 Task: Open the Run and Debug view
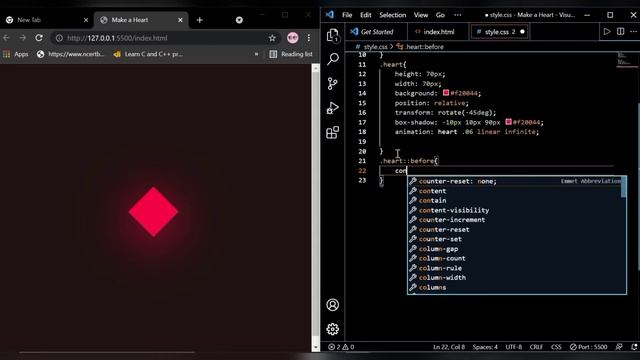(333, 108)
